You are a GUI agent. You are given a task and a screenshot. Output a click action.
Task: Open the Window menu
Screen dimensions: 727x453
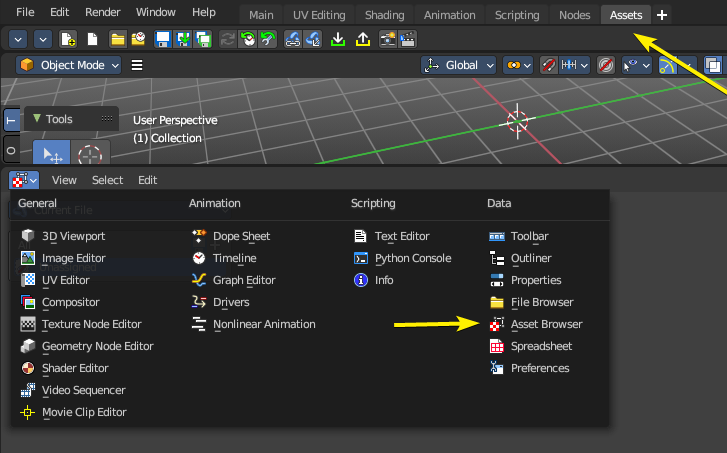[x=155, y=12]
